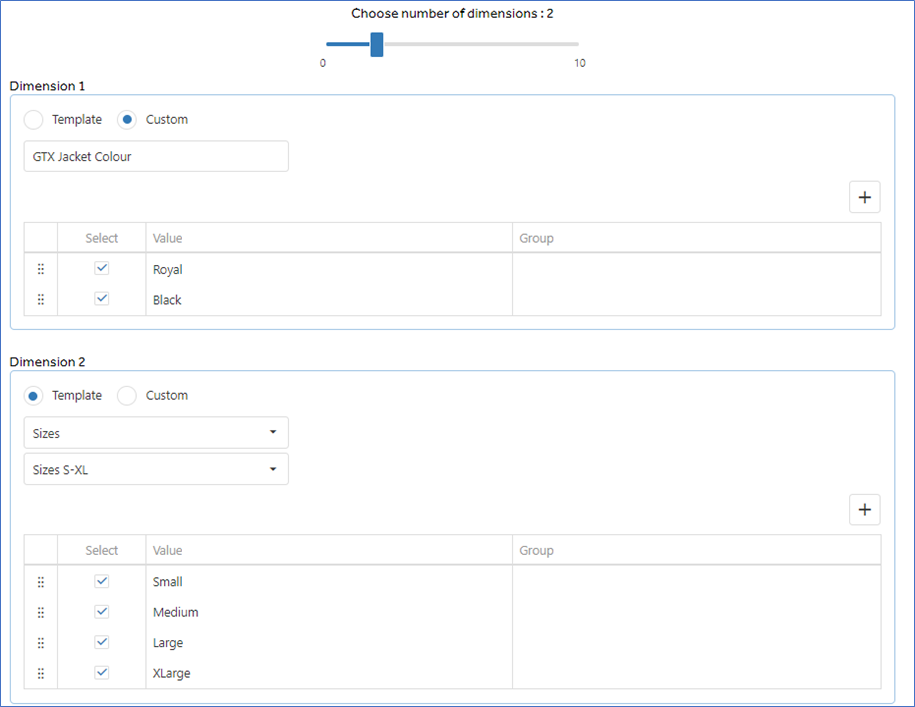Deselect the Medium size checkbox
The width and height of the screenshot is (915, 707).
pos(102,611)
